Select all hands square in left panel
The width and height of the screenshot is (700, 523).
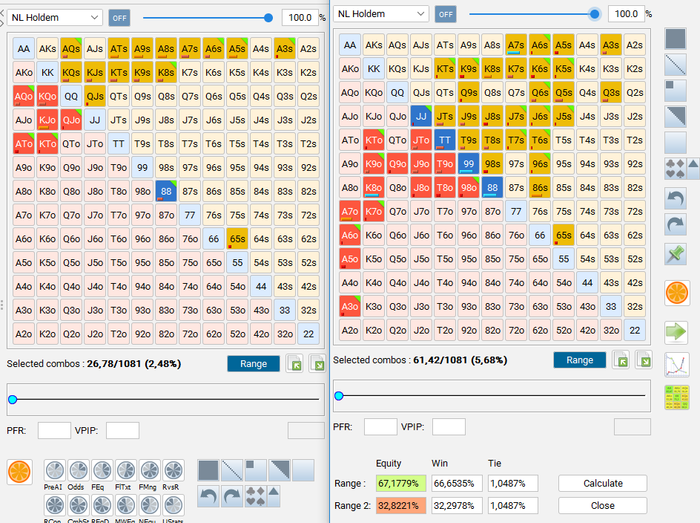[x=208, y=470]
